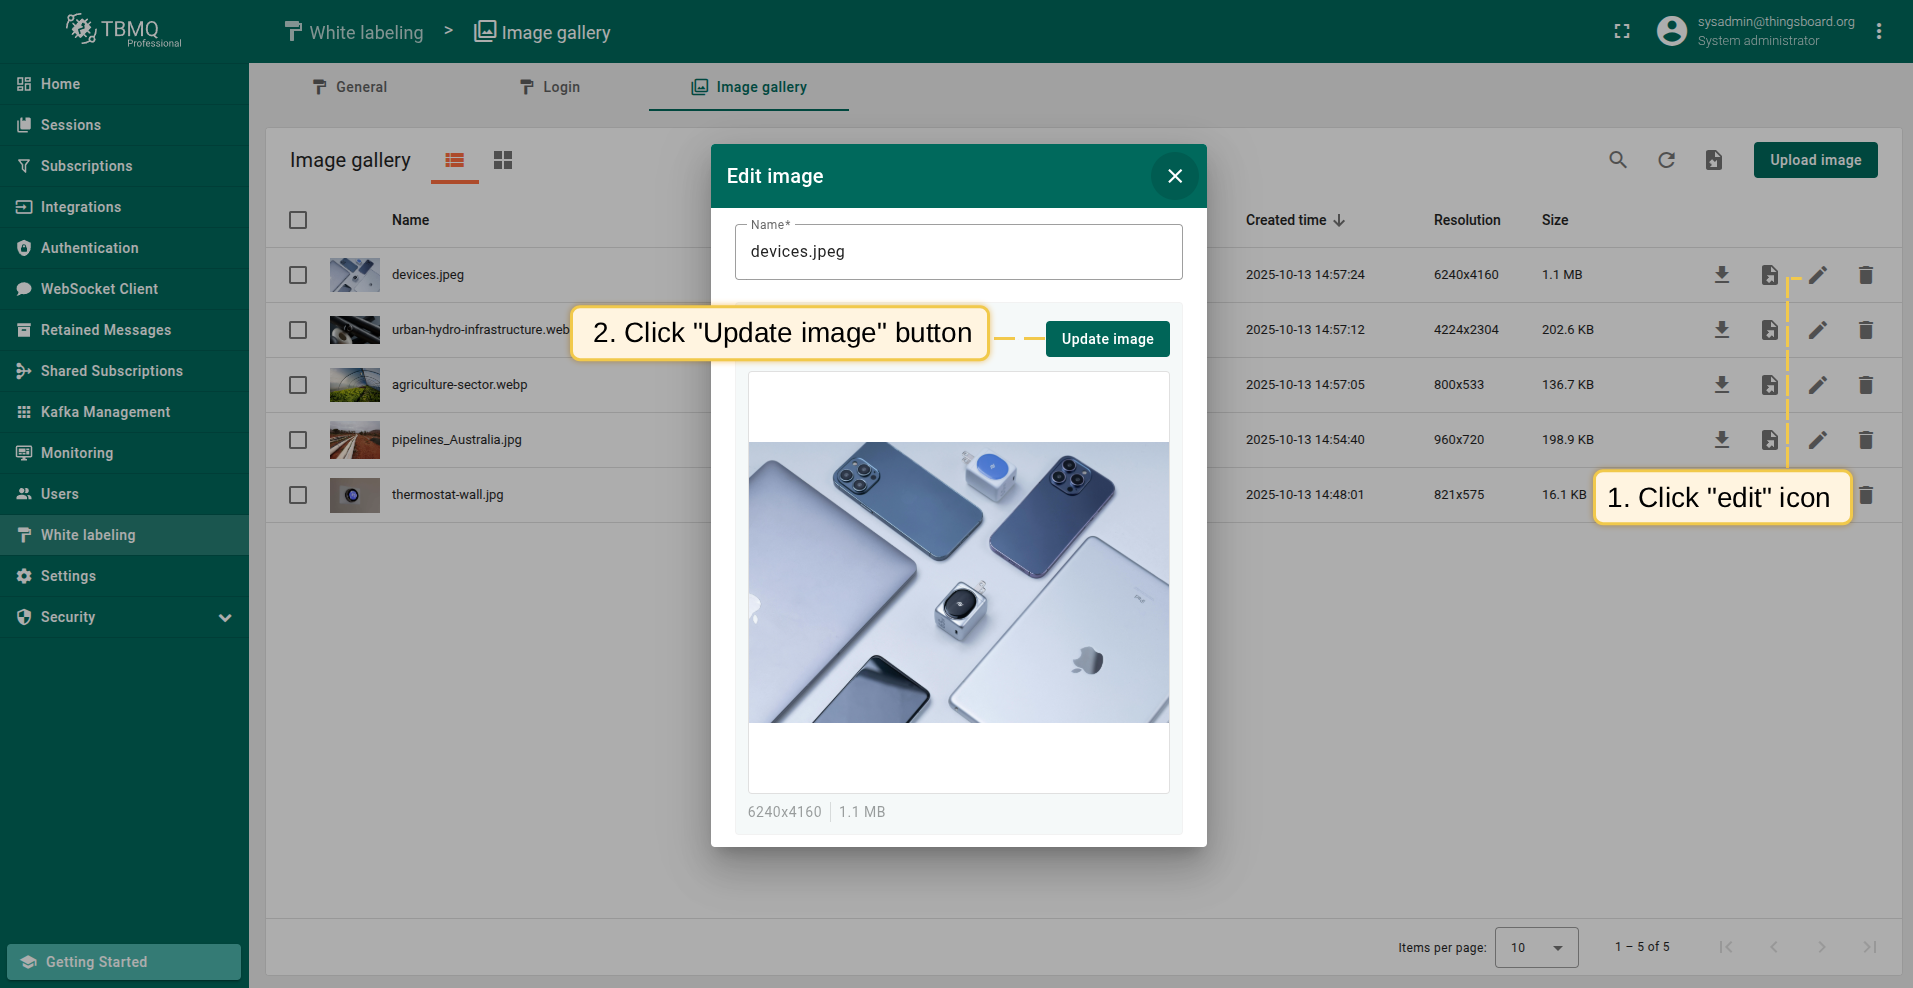Open the user options three-dot menu
The width and height of the screenshot is (1913, 988).
click(x=1879, y=32)
